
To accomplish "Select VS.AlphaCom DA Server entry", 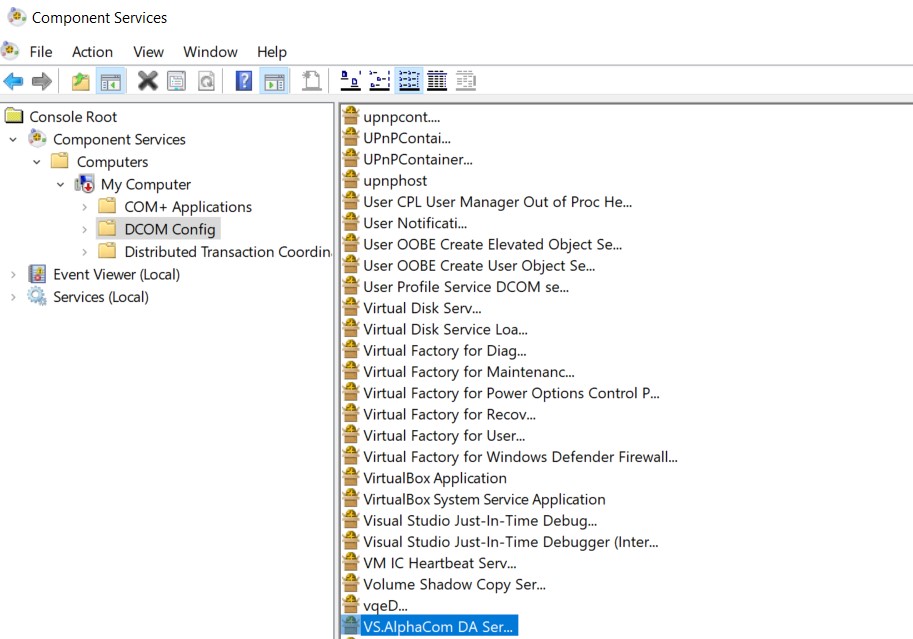I will (x=437, y=627).
